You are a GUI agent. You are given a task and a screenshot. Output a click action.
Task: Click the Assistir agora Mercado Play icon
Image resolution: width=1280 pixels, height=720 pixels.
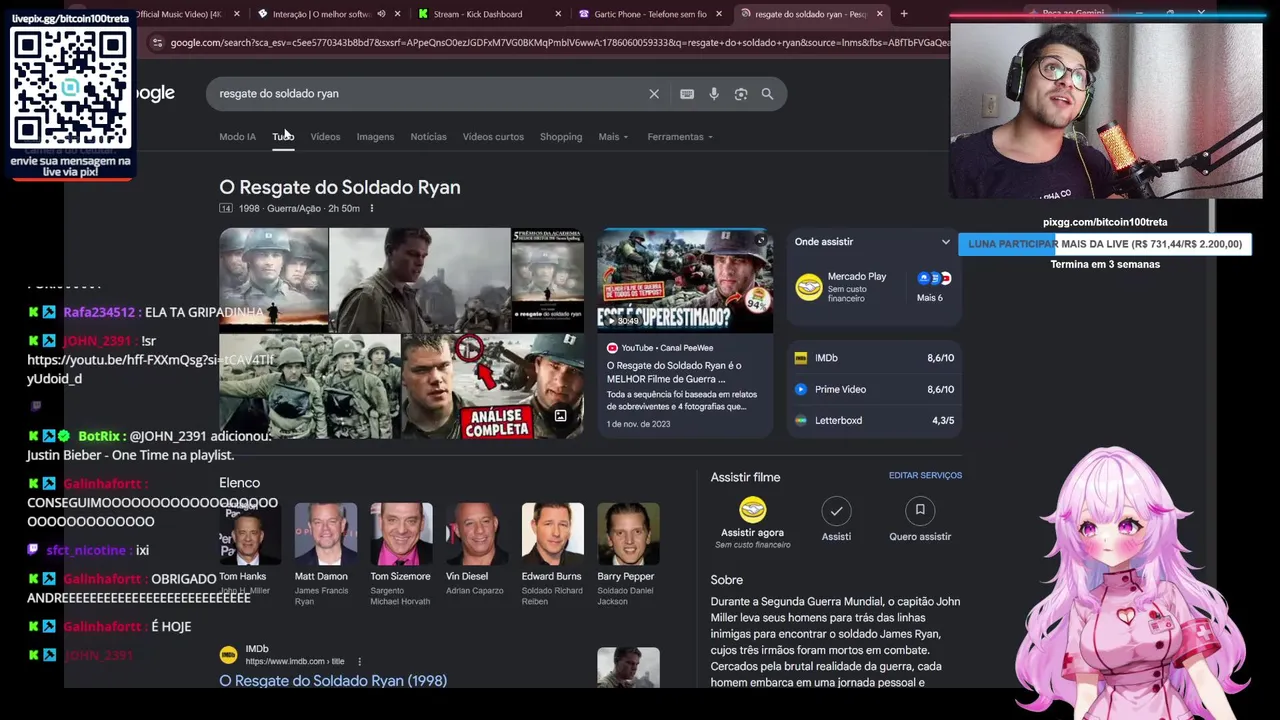752,510
